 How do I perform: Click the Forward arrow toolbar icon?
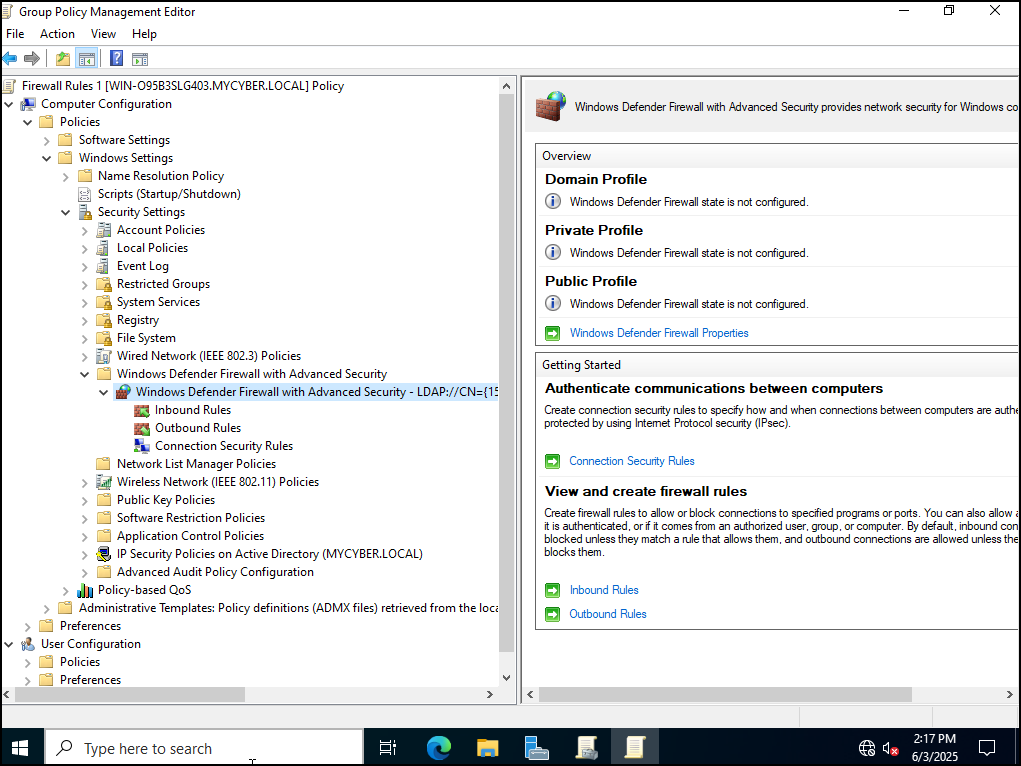coord(31,59)
